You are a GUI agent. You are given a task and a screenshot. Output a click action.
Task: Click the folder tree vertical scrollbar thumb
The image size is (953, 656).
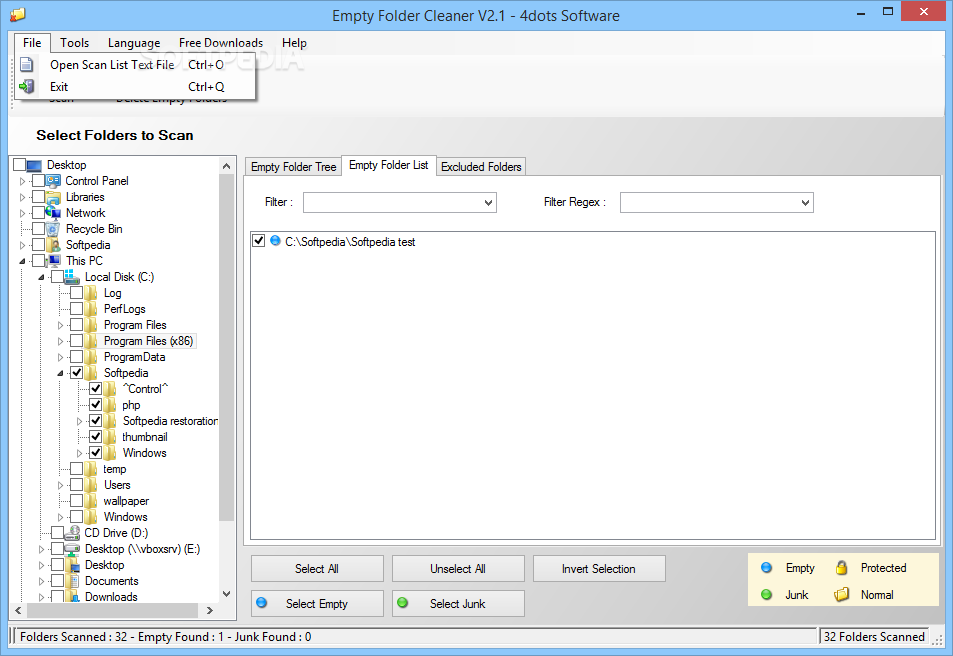(226, 347)
